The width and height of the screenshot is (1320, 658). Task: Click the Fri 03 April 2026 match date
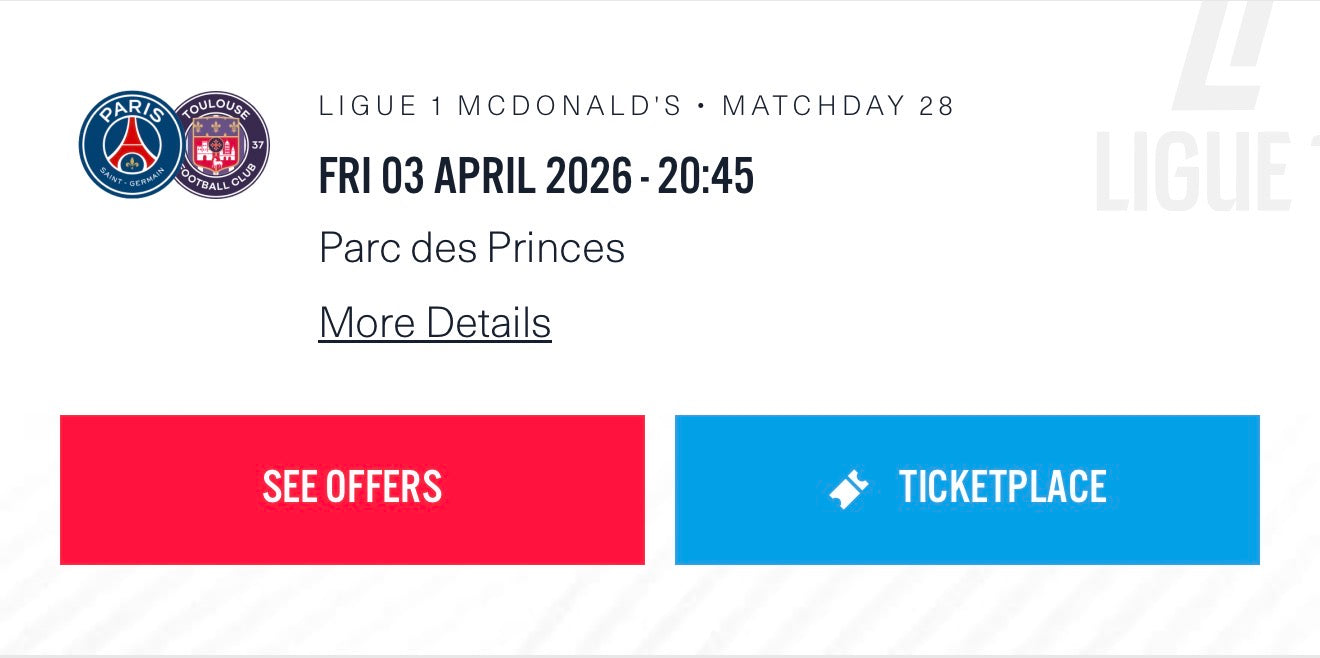click(475, 177)
